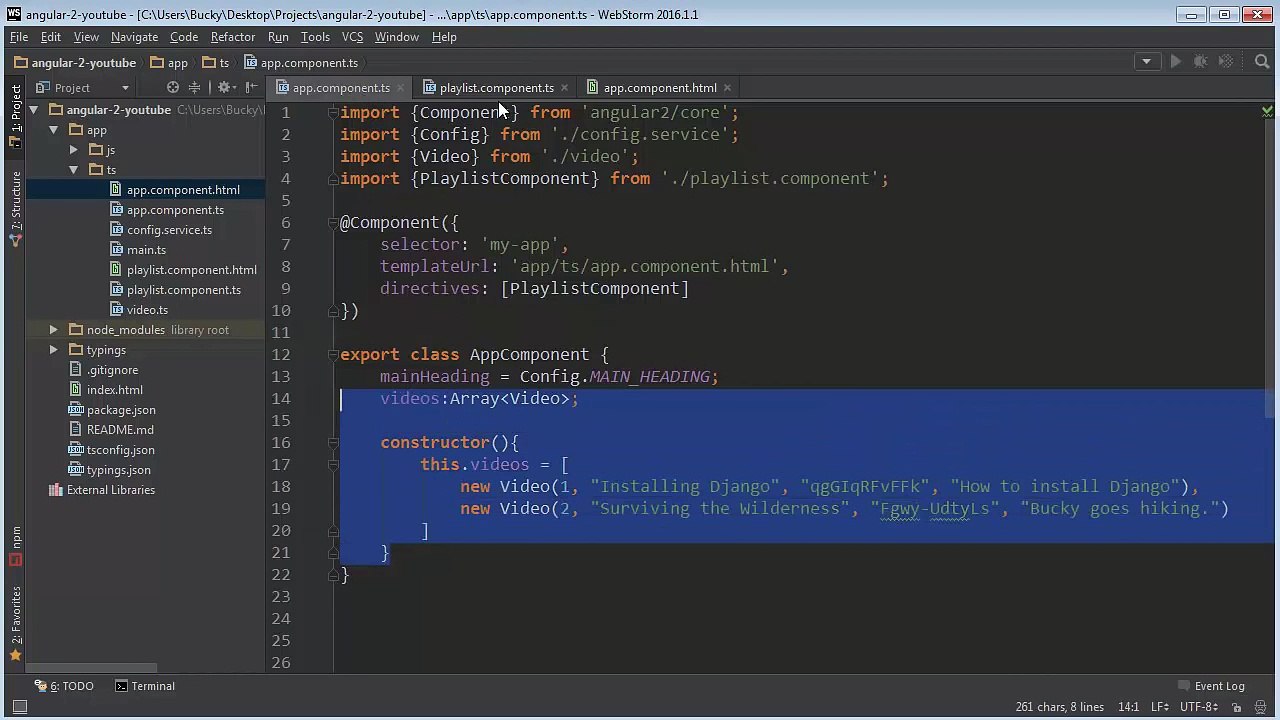1280x720 pixels.
Task: Open the Event Log
Action: (1212, 686)
